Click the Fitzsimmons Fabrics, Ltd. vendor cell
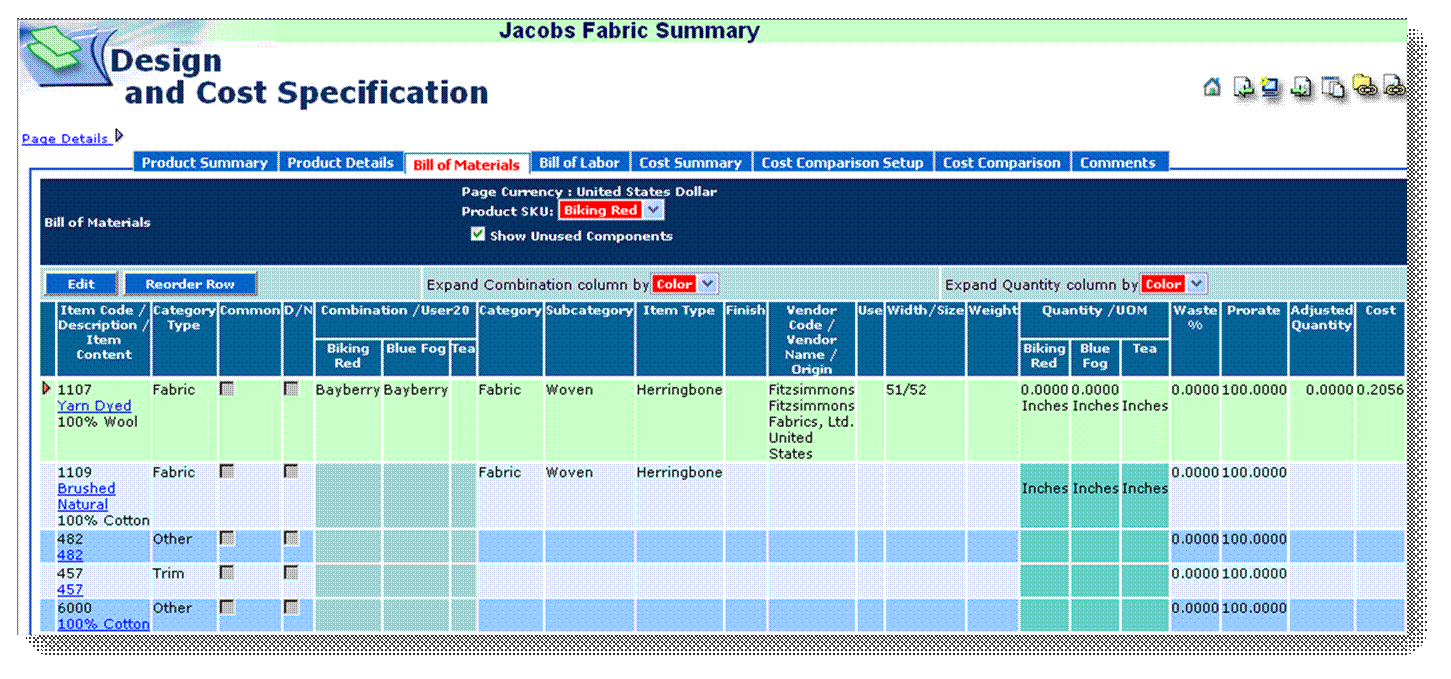This screenshot has height=679, width=1451. 811,421
